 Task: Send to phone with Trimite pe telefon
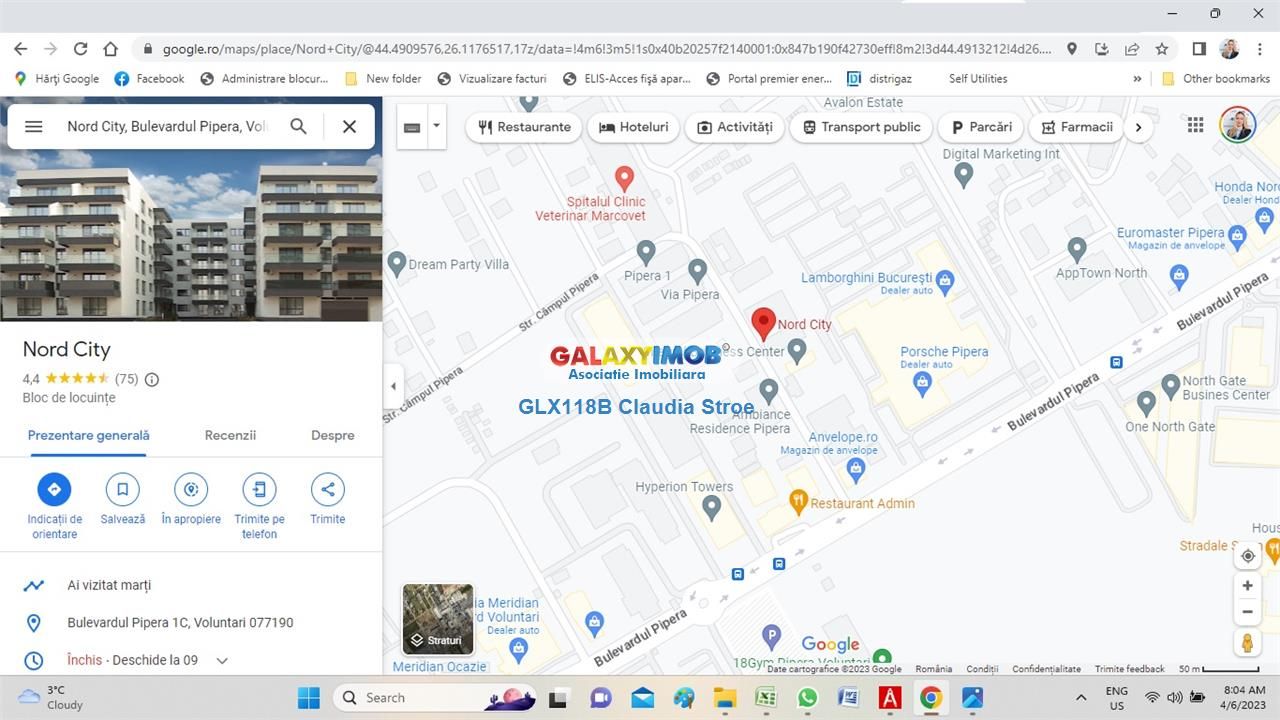[x=259, y=489]
